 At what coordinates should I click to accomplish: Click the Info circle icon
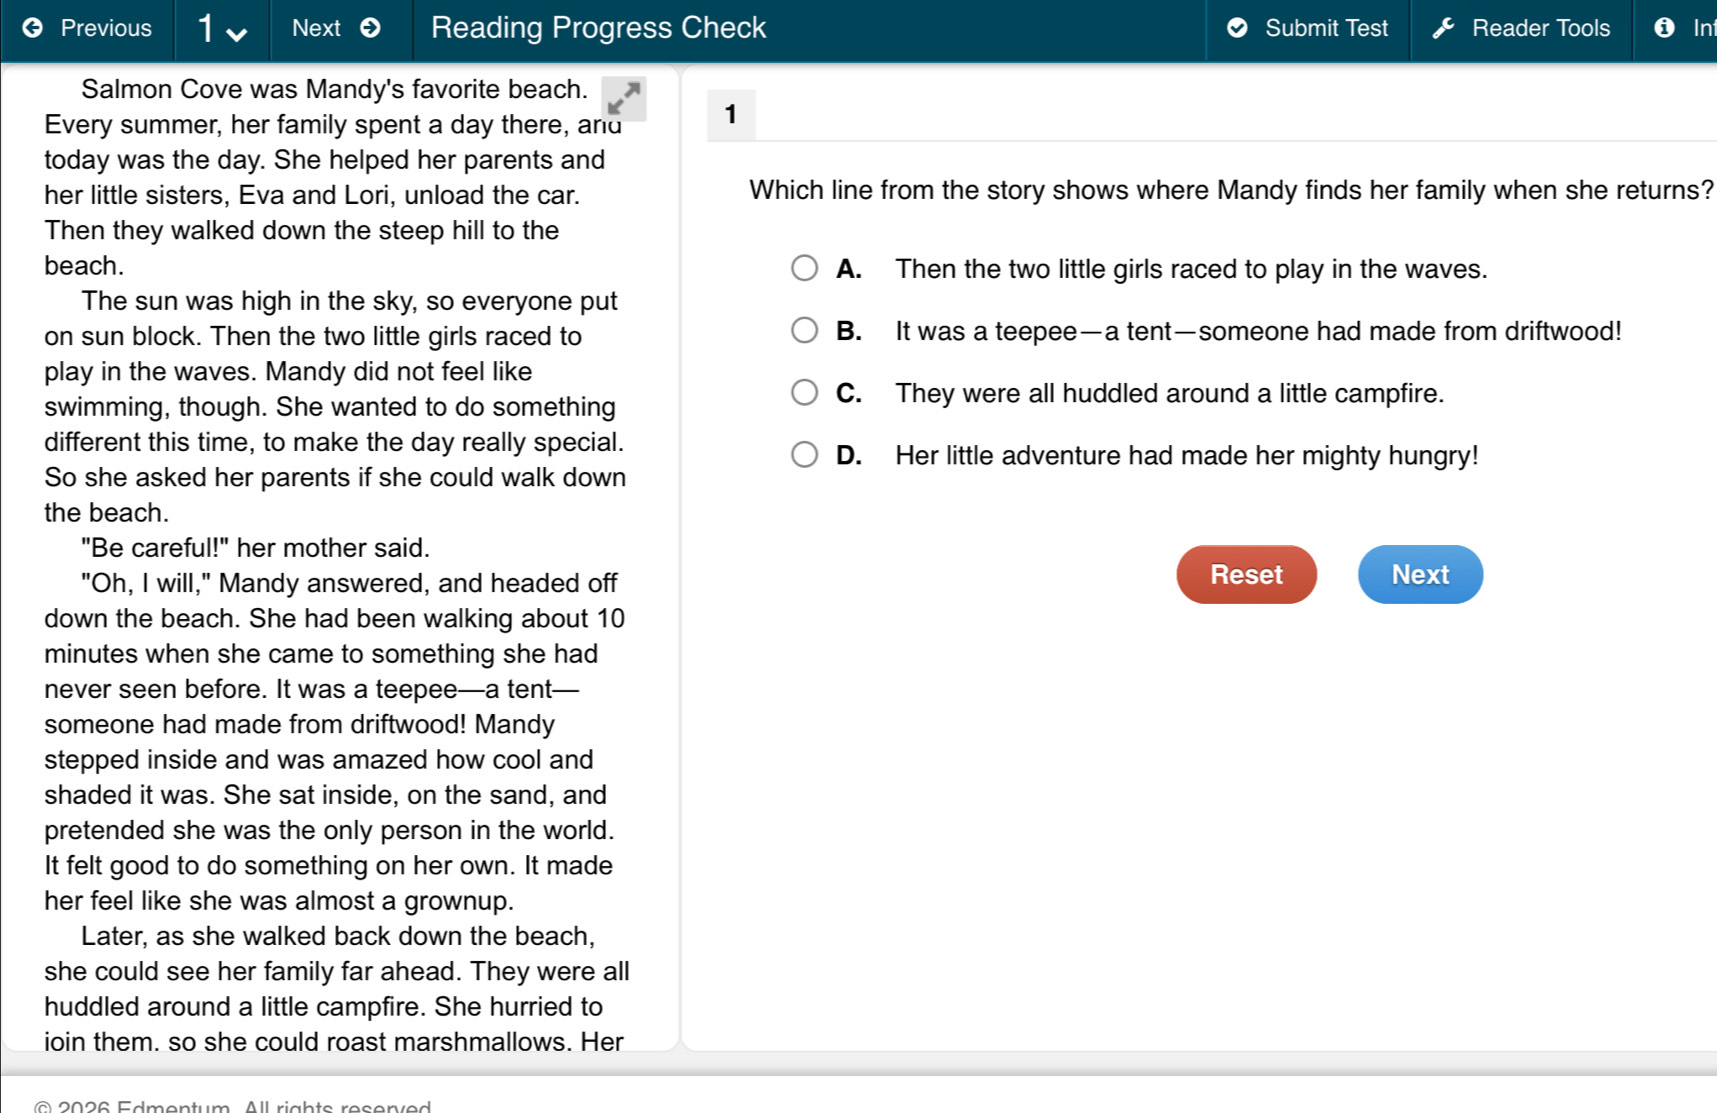[1664, 28]
